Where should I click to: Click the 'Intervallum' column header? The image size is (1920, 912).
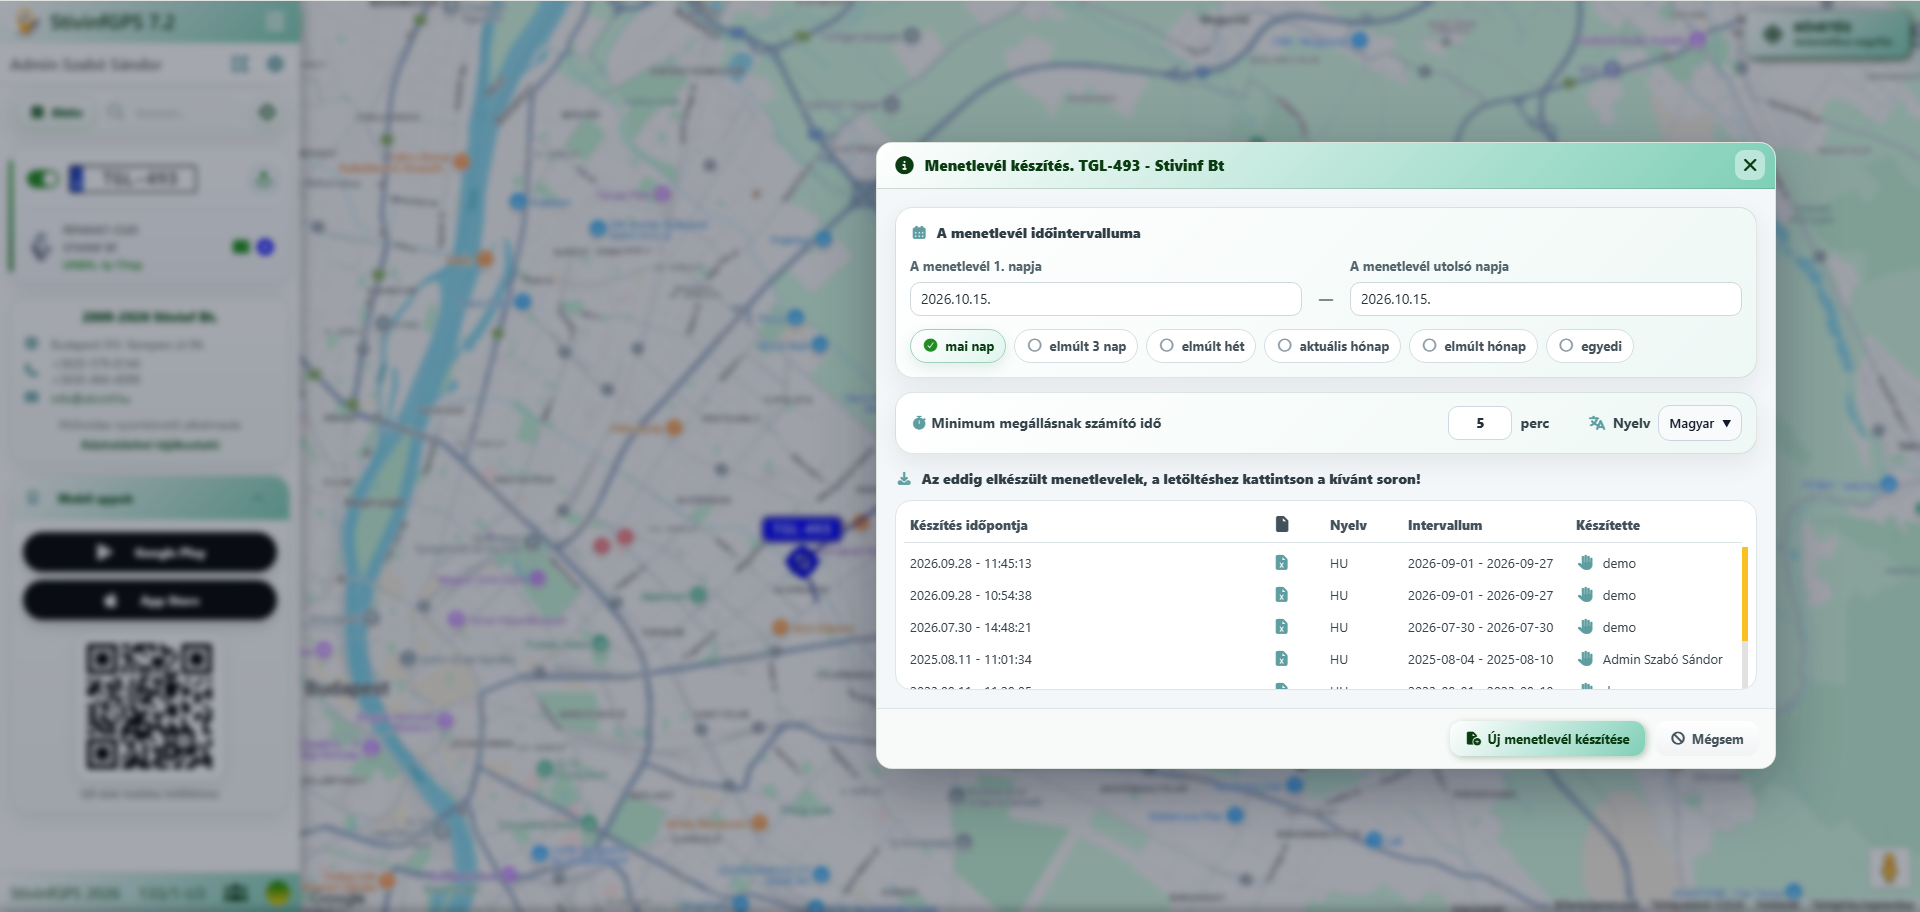point(1444,525)
